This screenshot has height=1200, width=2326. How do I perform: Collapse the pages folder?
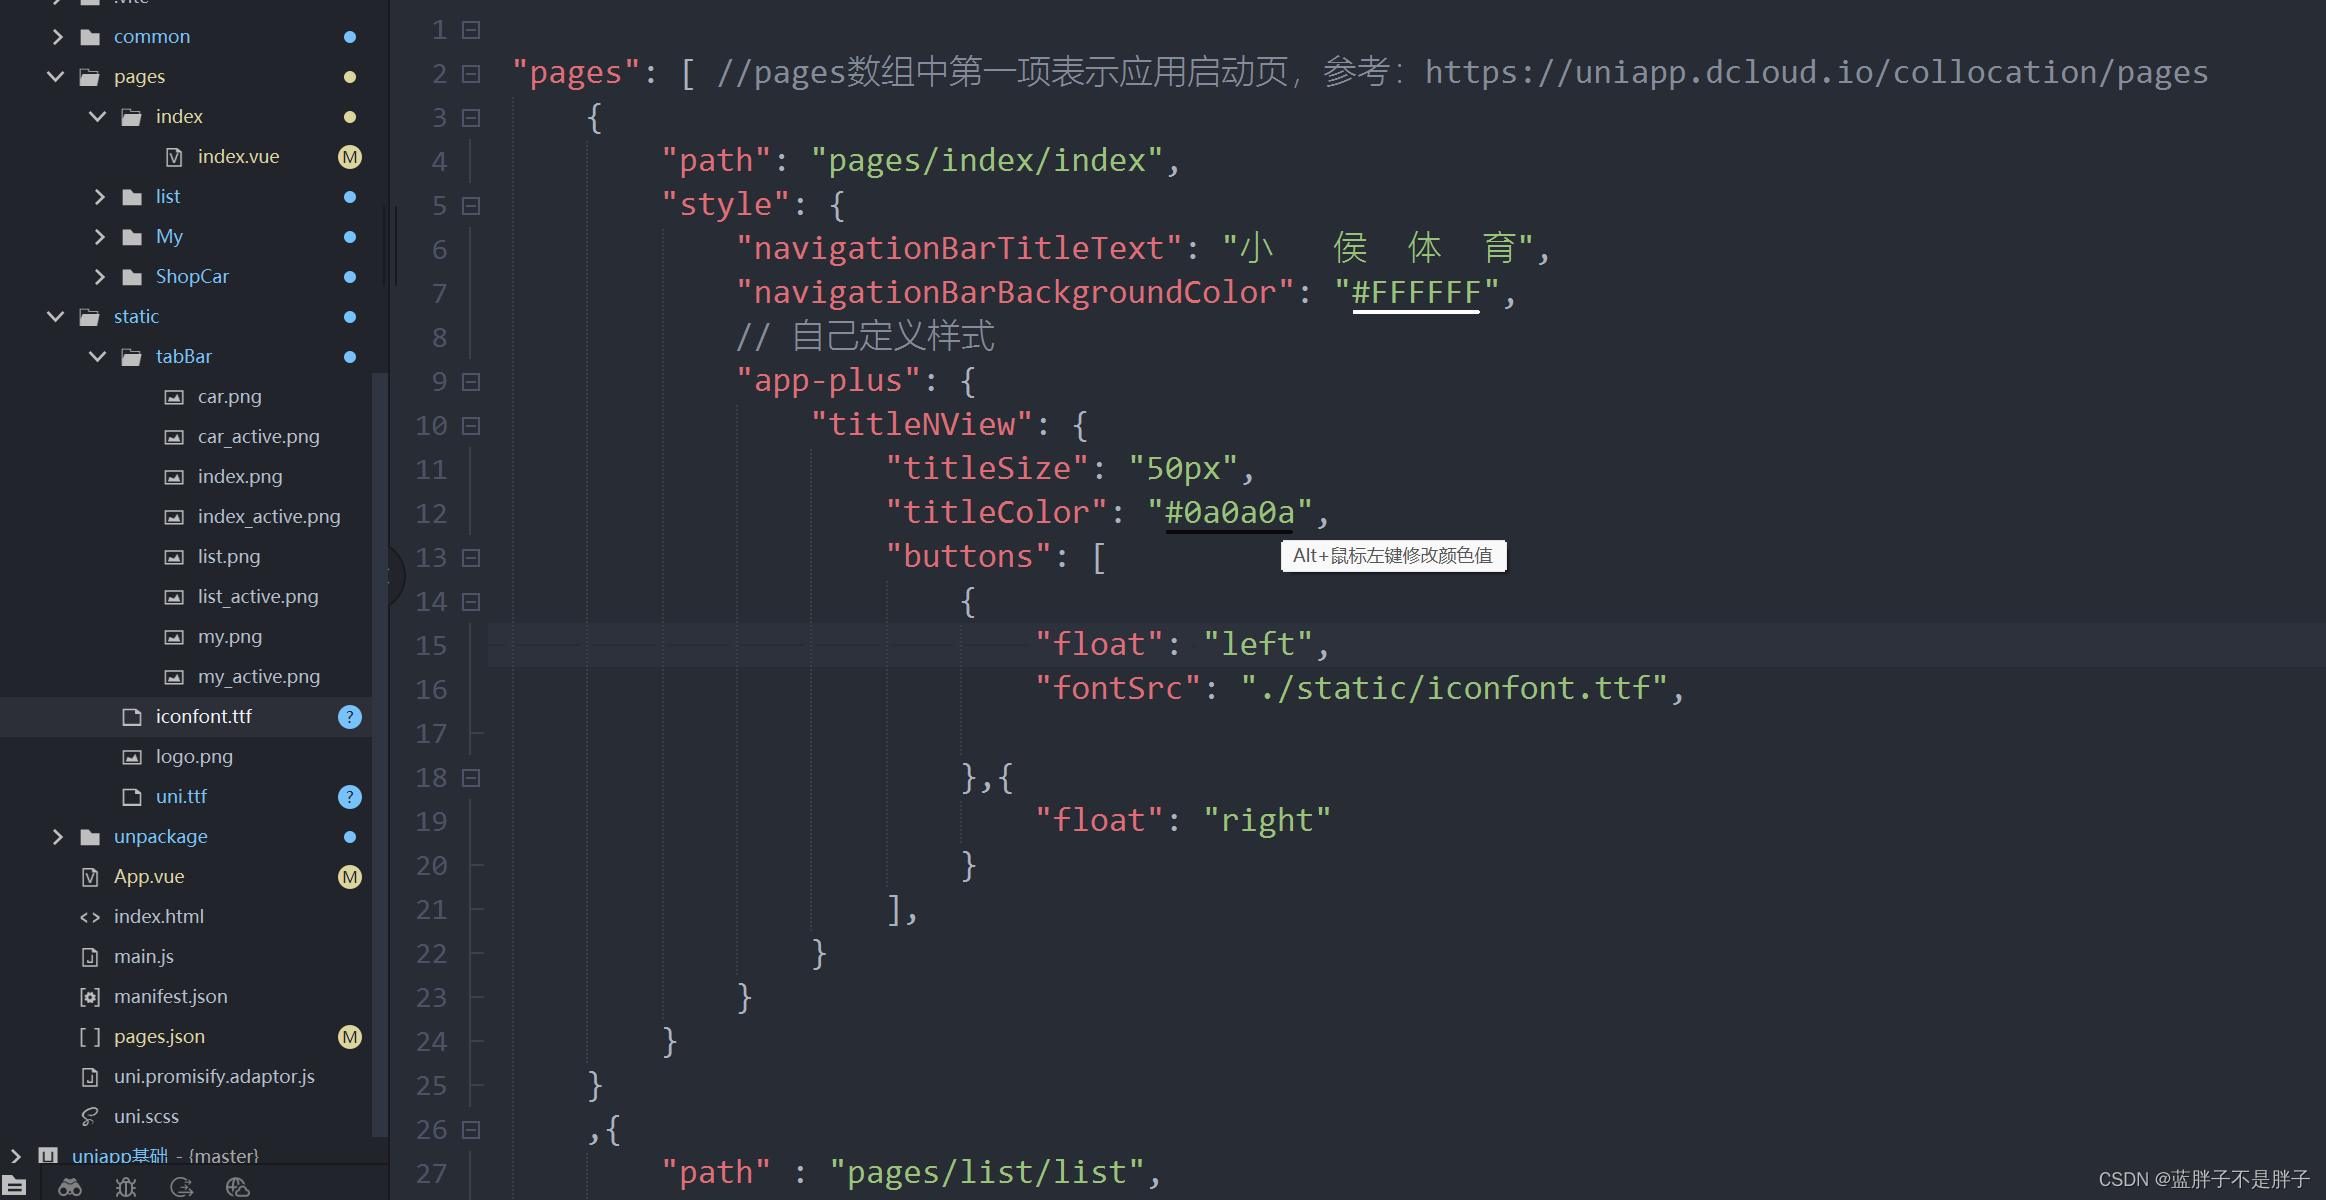tap(56, 77)
